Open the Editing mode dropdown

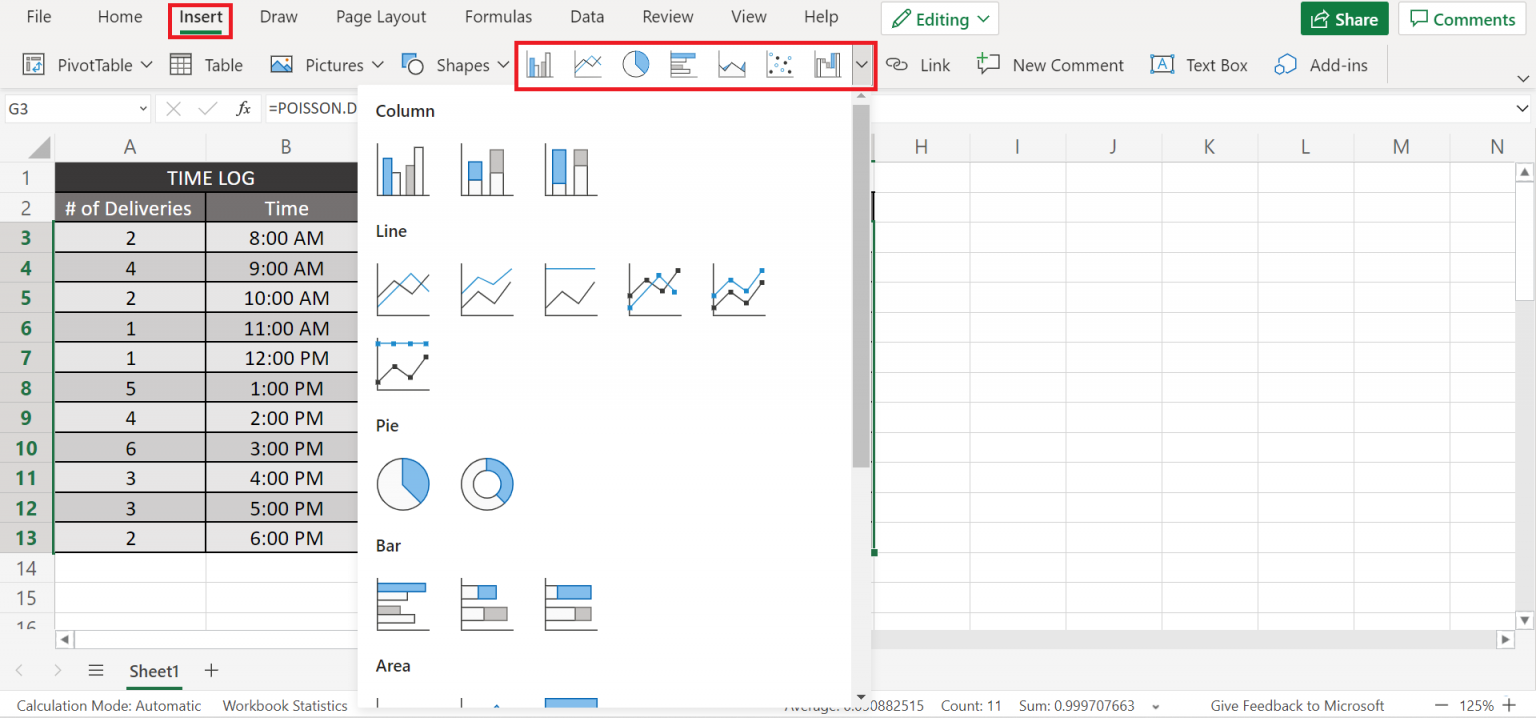[939, 18]
